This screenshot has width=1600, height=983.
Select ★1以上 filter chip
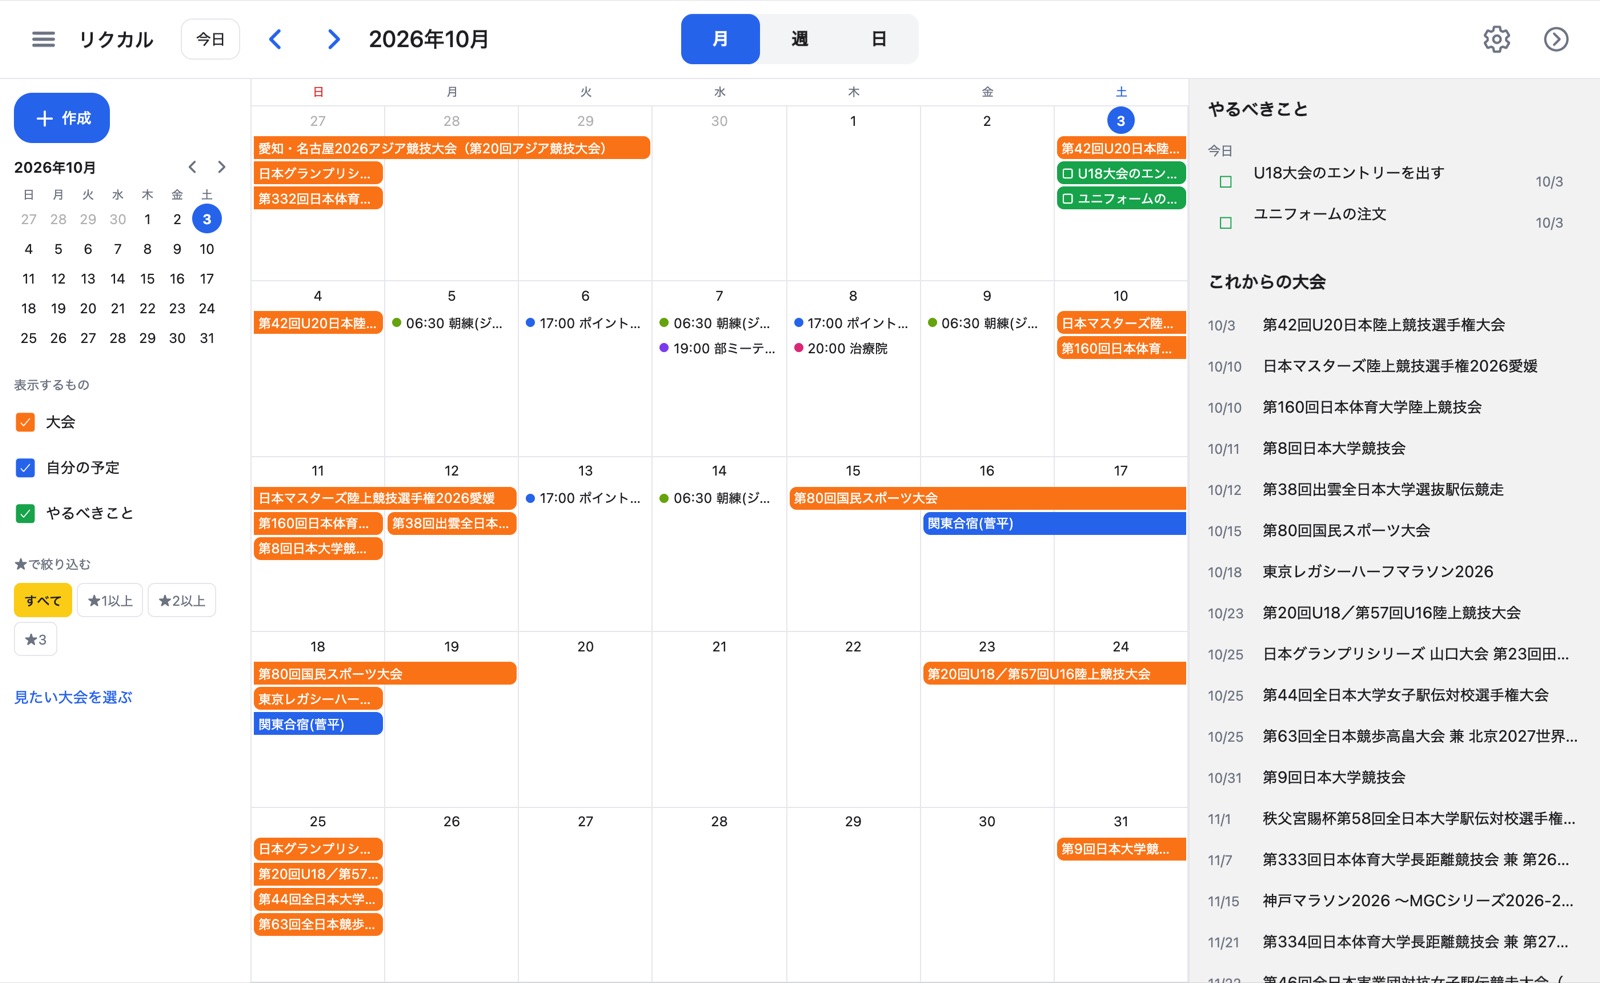pos(110,600)
